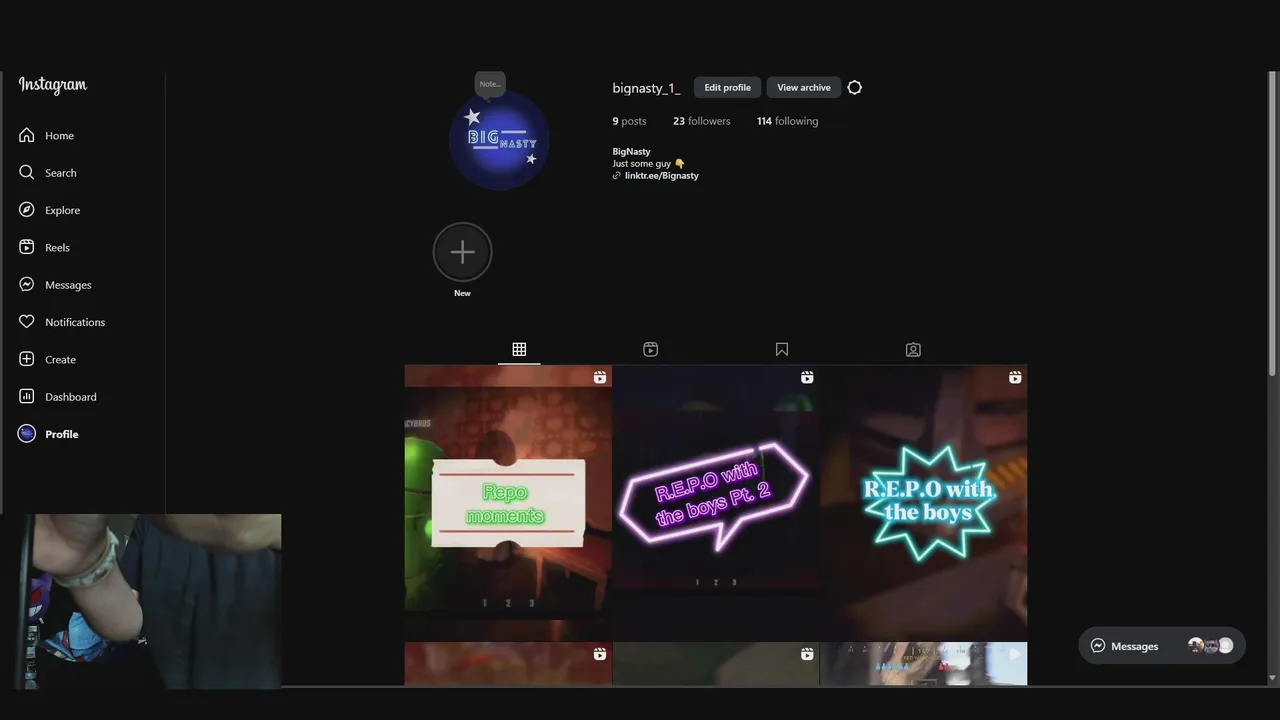
Task: Open the Repo moments post
Action: [x=508, y=502]
